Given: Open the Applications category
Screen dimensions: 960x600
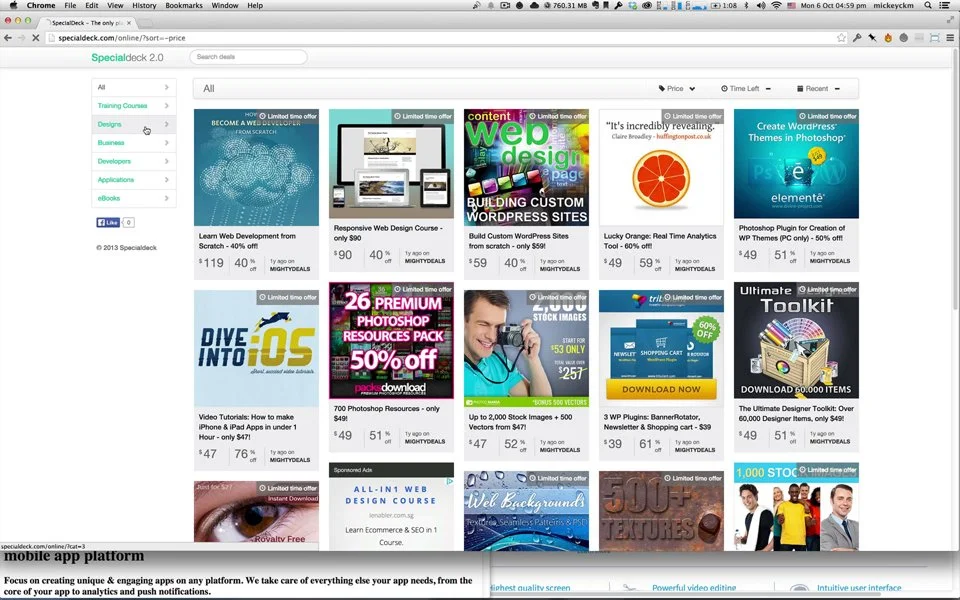Looking at the screenshot, I should 133,179.
